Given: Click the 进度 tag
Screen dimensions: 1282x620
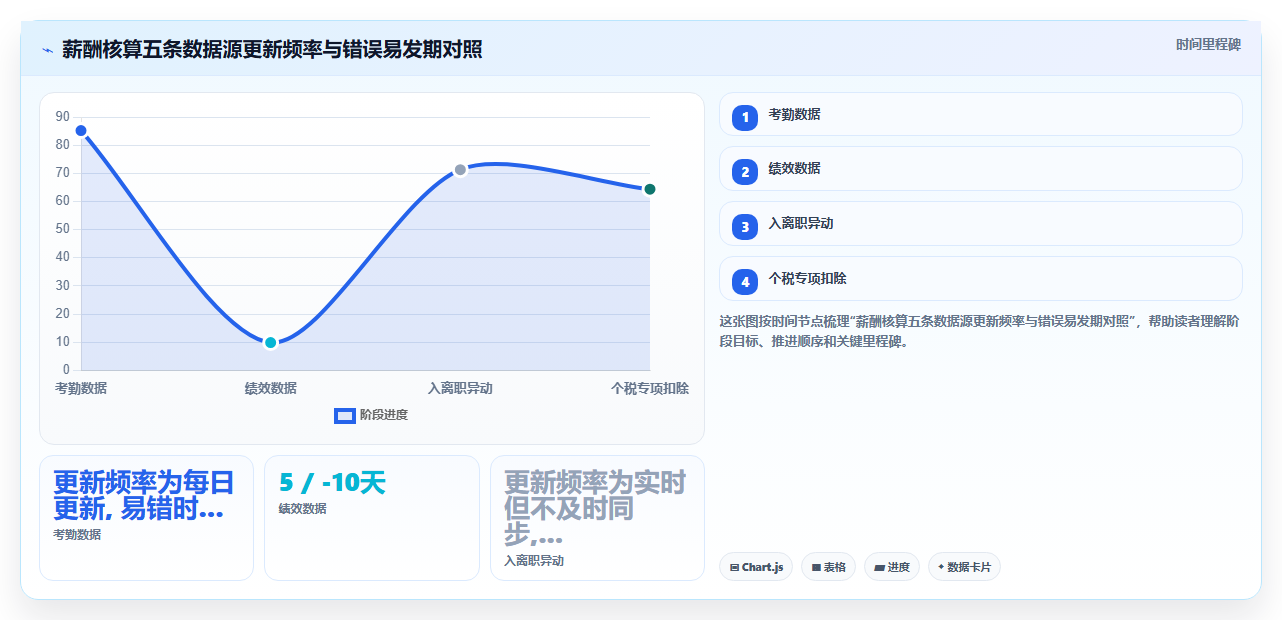Looking at the screenshot, I should pos(891,567).
